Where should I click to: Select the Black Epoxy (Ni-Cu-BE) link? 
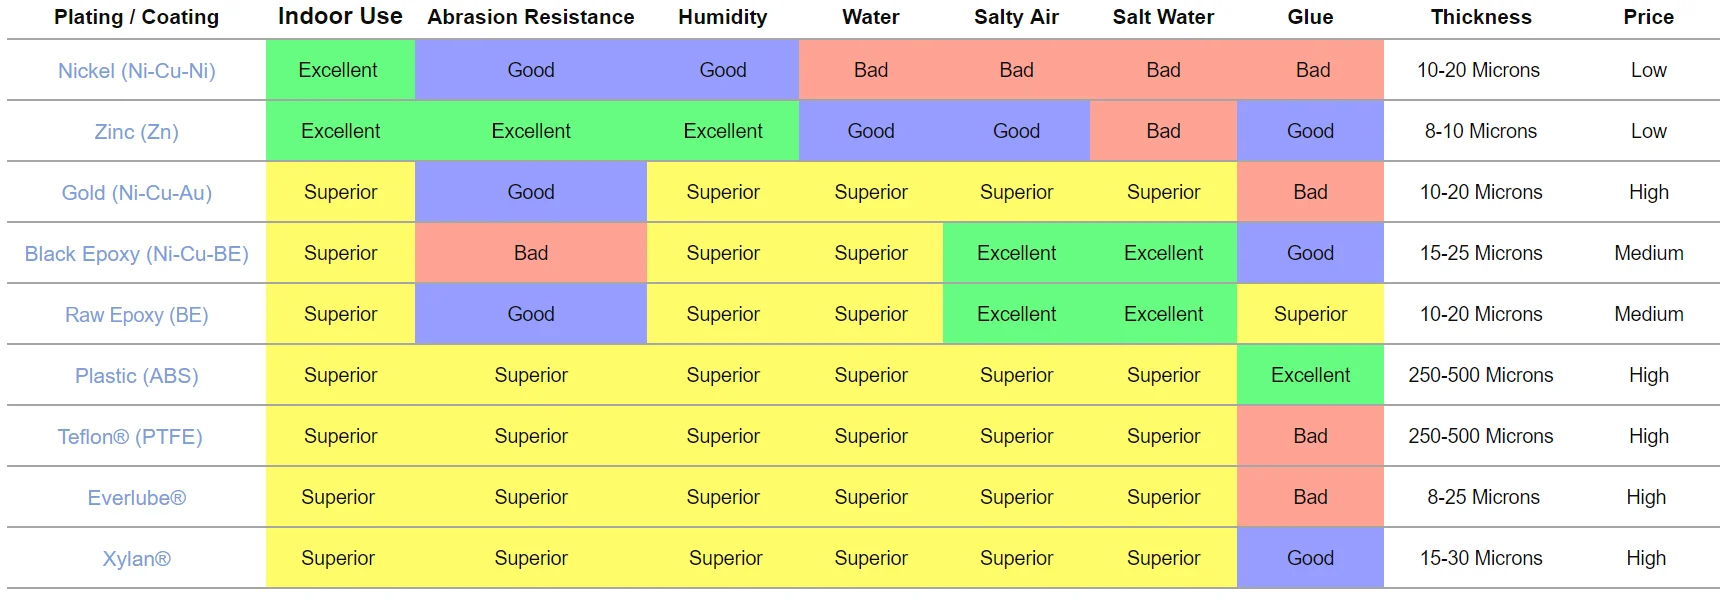pyautogui.click(x=137, y=254)
